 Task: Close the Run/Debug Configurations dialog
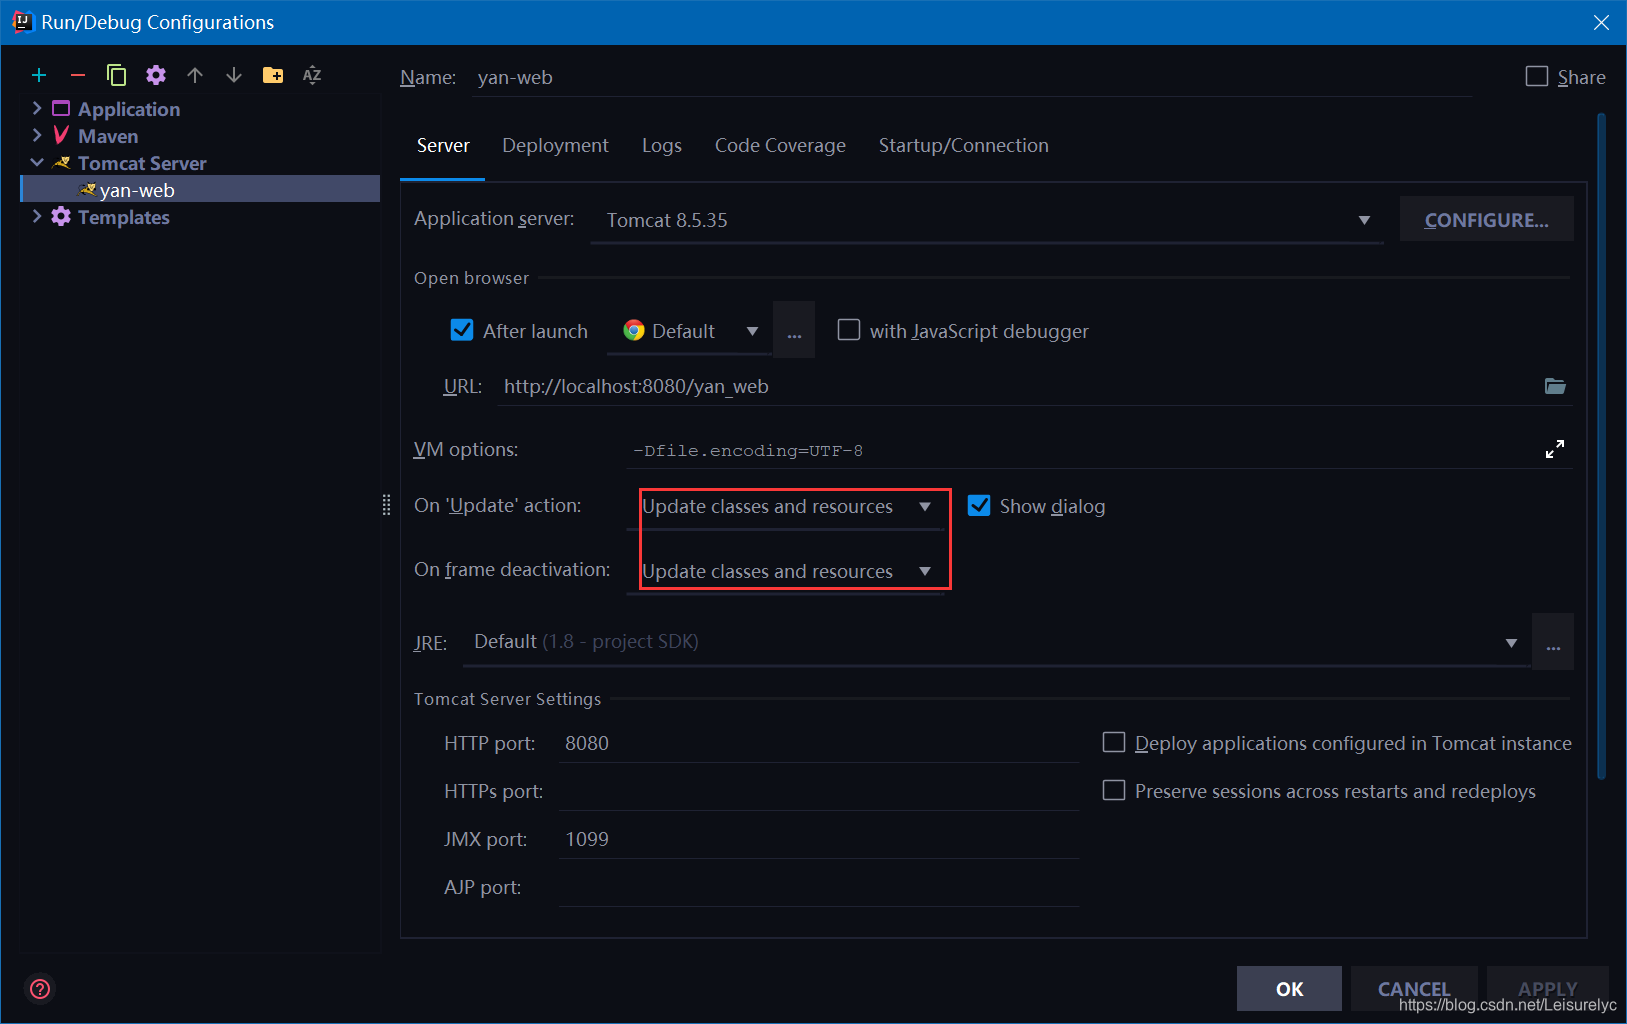point(1601,22)
